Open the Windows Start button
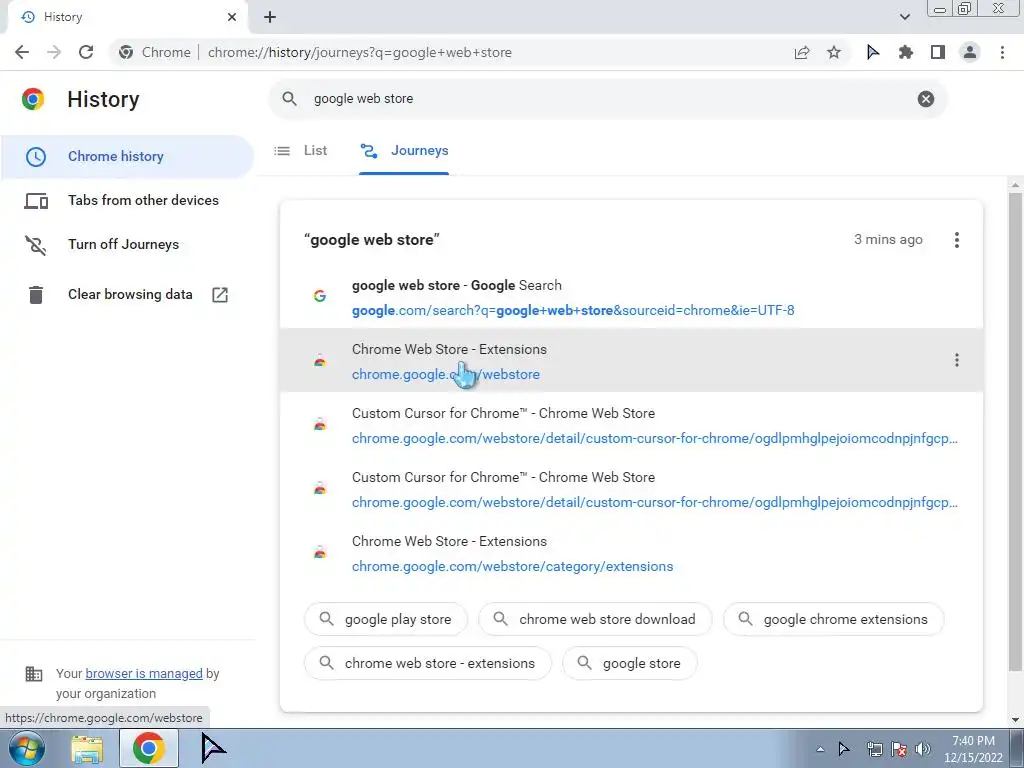Image resolution: width=1024 pixels, height=768 pixels. (x=26, y=748)
